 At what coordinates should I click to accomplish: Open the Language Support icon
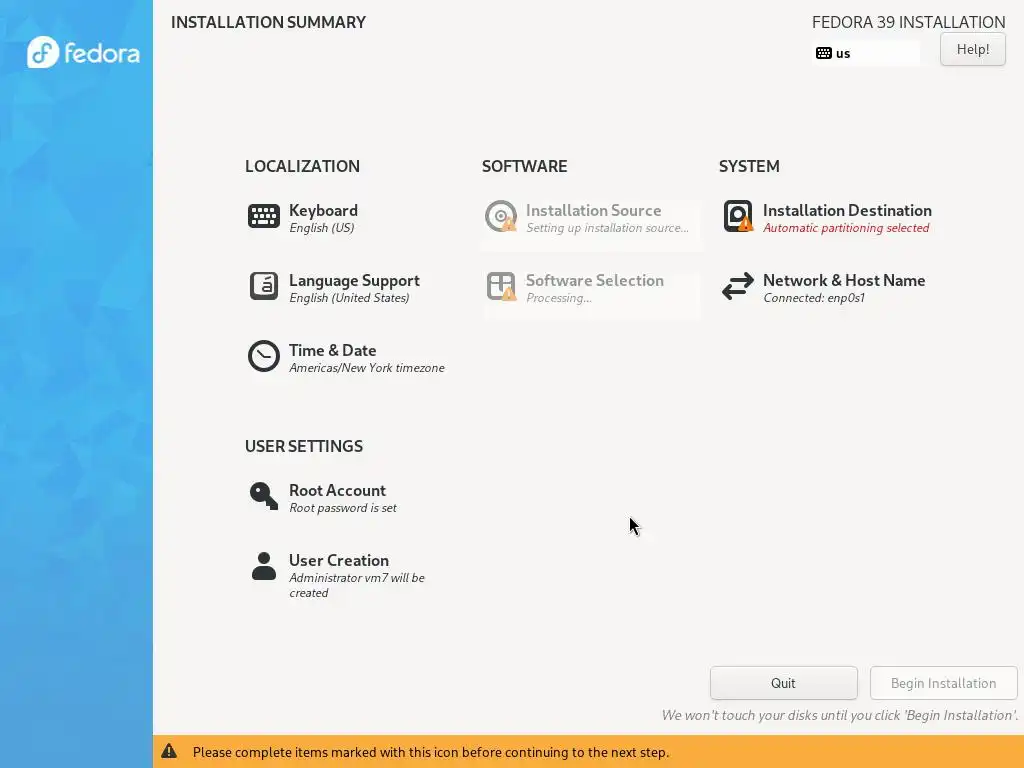click(x=264, y=286)
